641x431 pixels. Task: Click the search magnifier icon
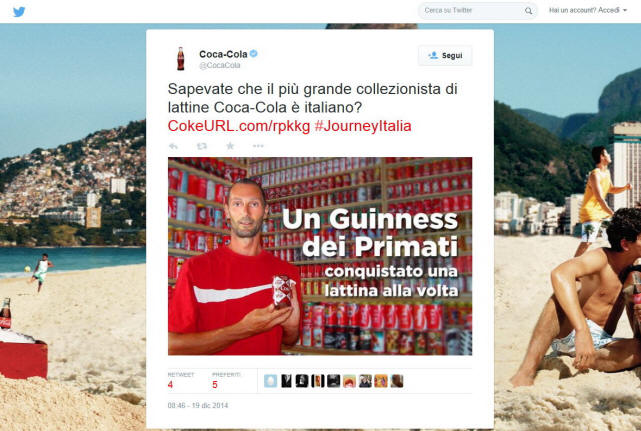click(x=529, y=11)
